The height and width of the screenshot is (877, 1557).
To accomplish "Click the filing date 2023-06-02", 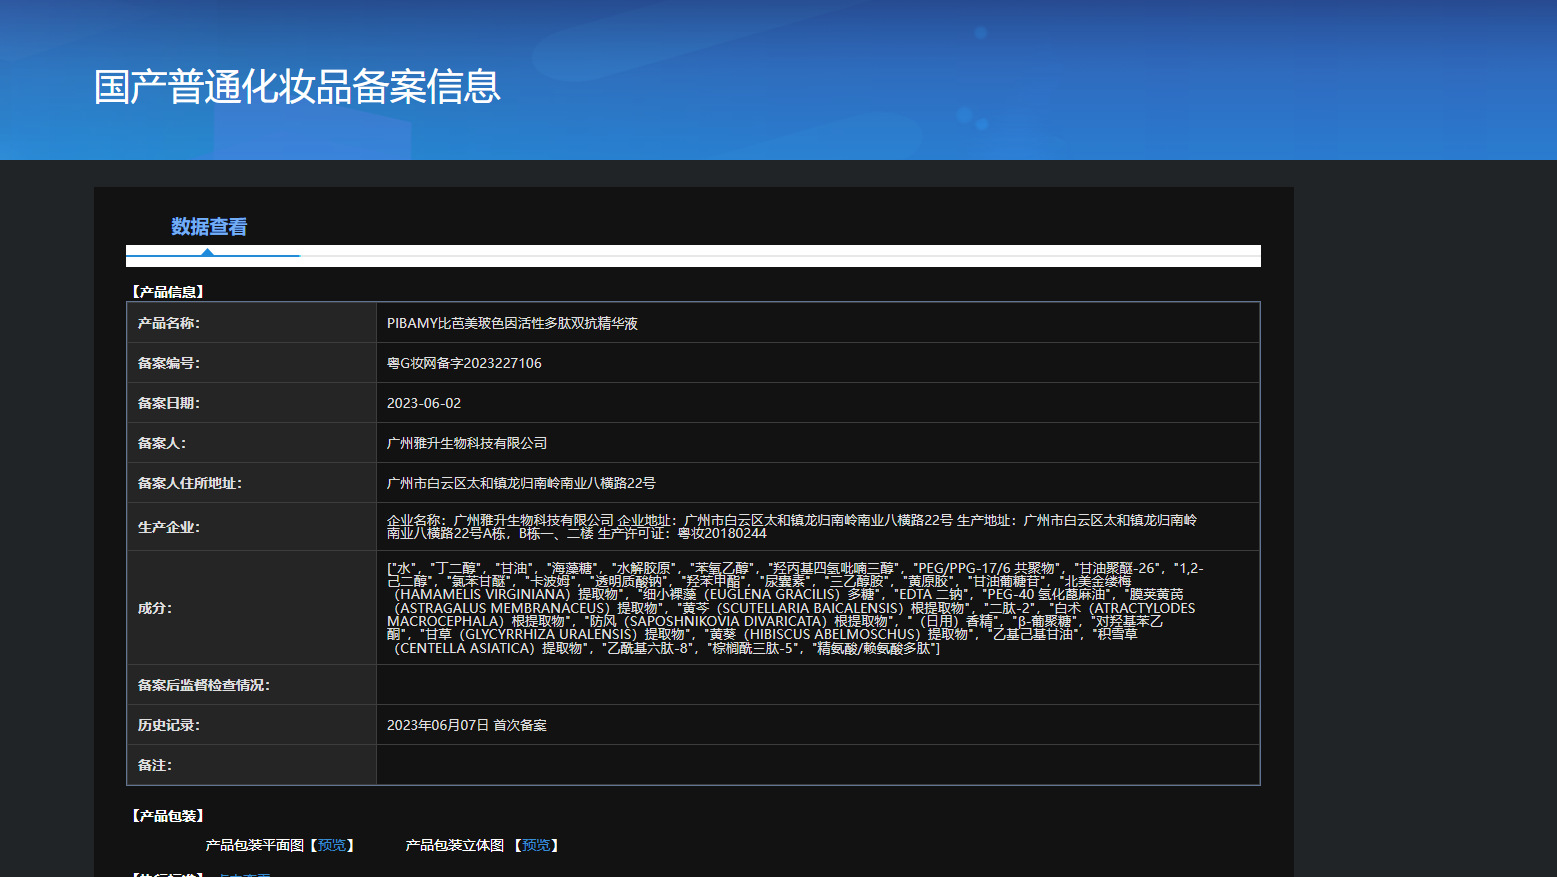I will point(424,403).
